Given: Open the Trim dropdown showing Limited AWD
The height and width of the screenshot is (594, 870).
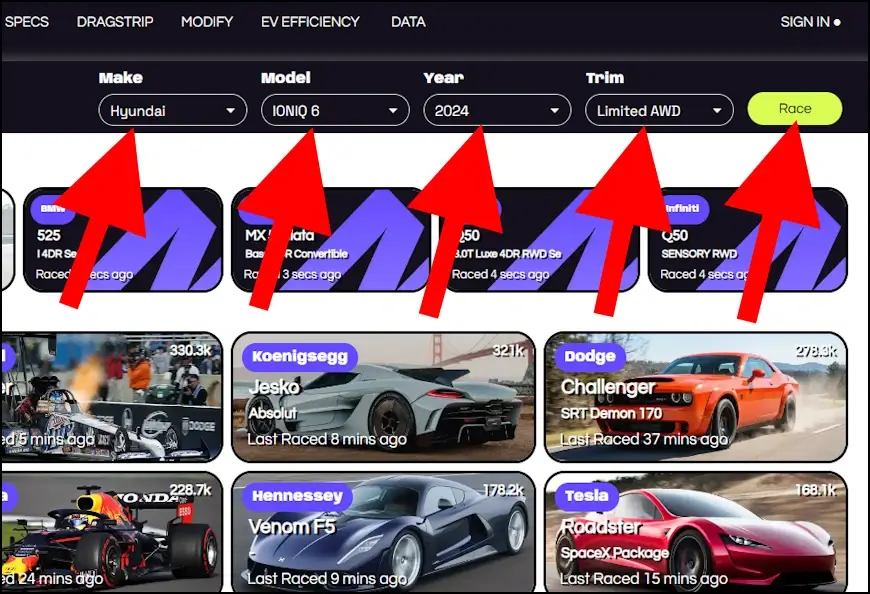Looking at the screenshot, I should coord(659,110).
